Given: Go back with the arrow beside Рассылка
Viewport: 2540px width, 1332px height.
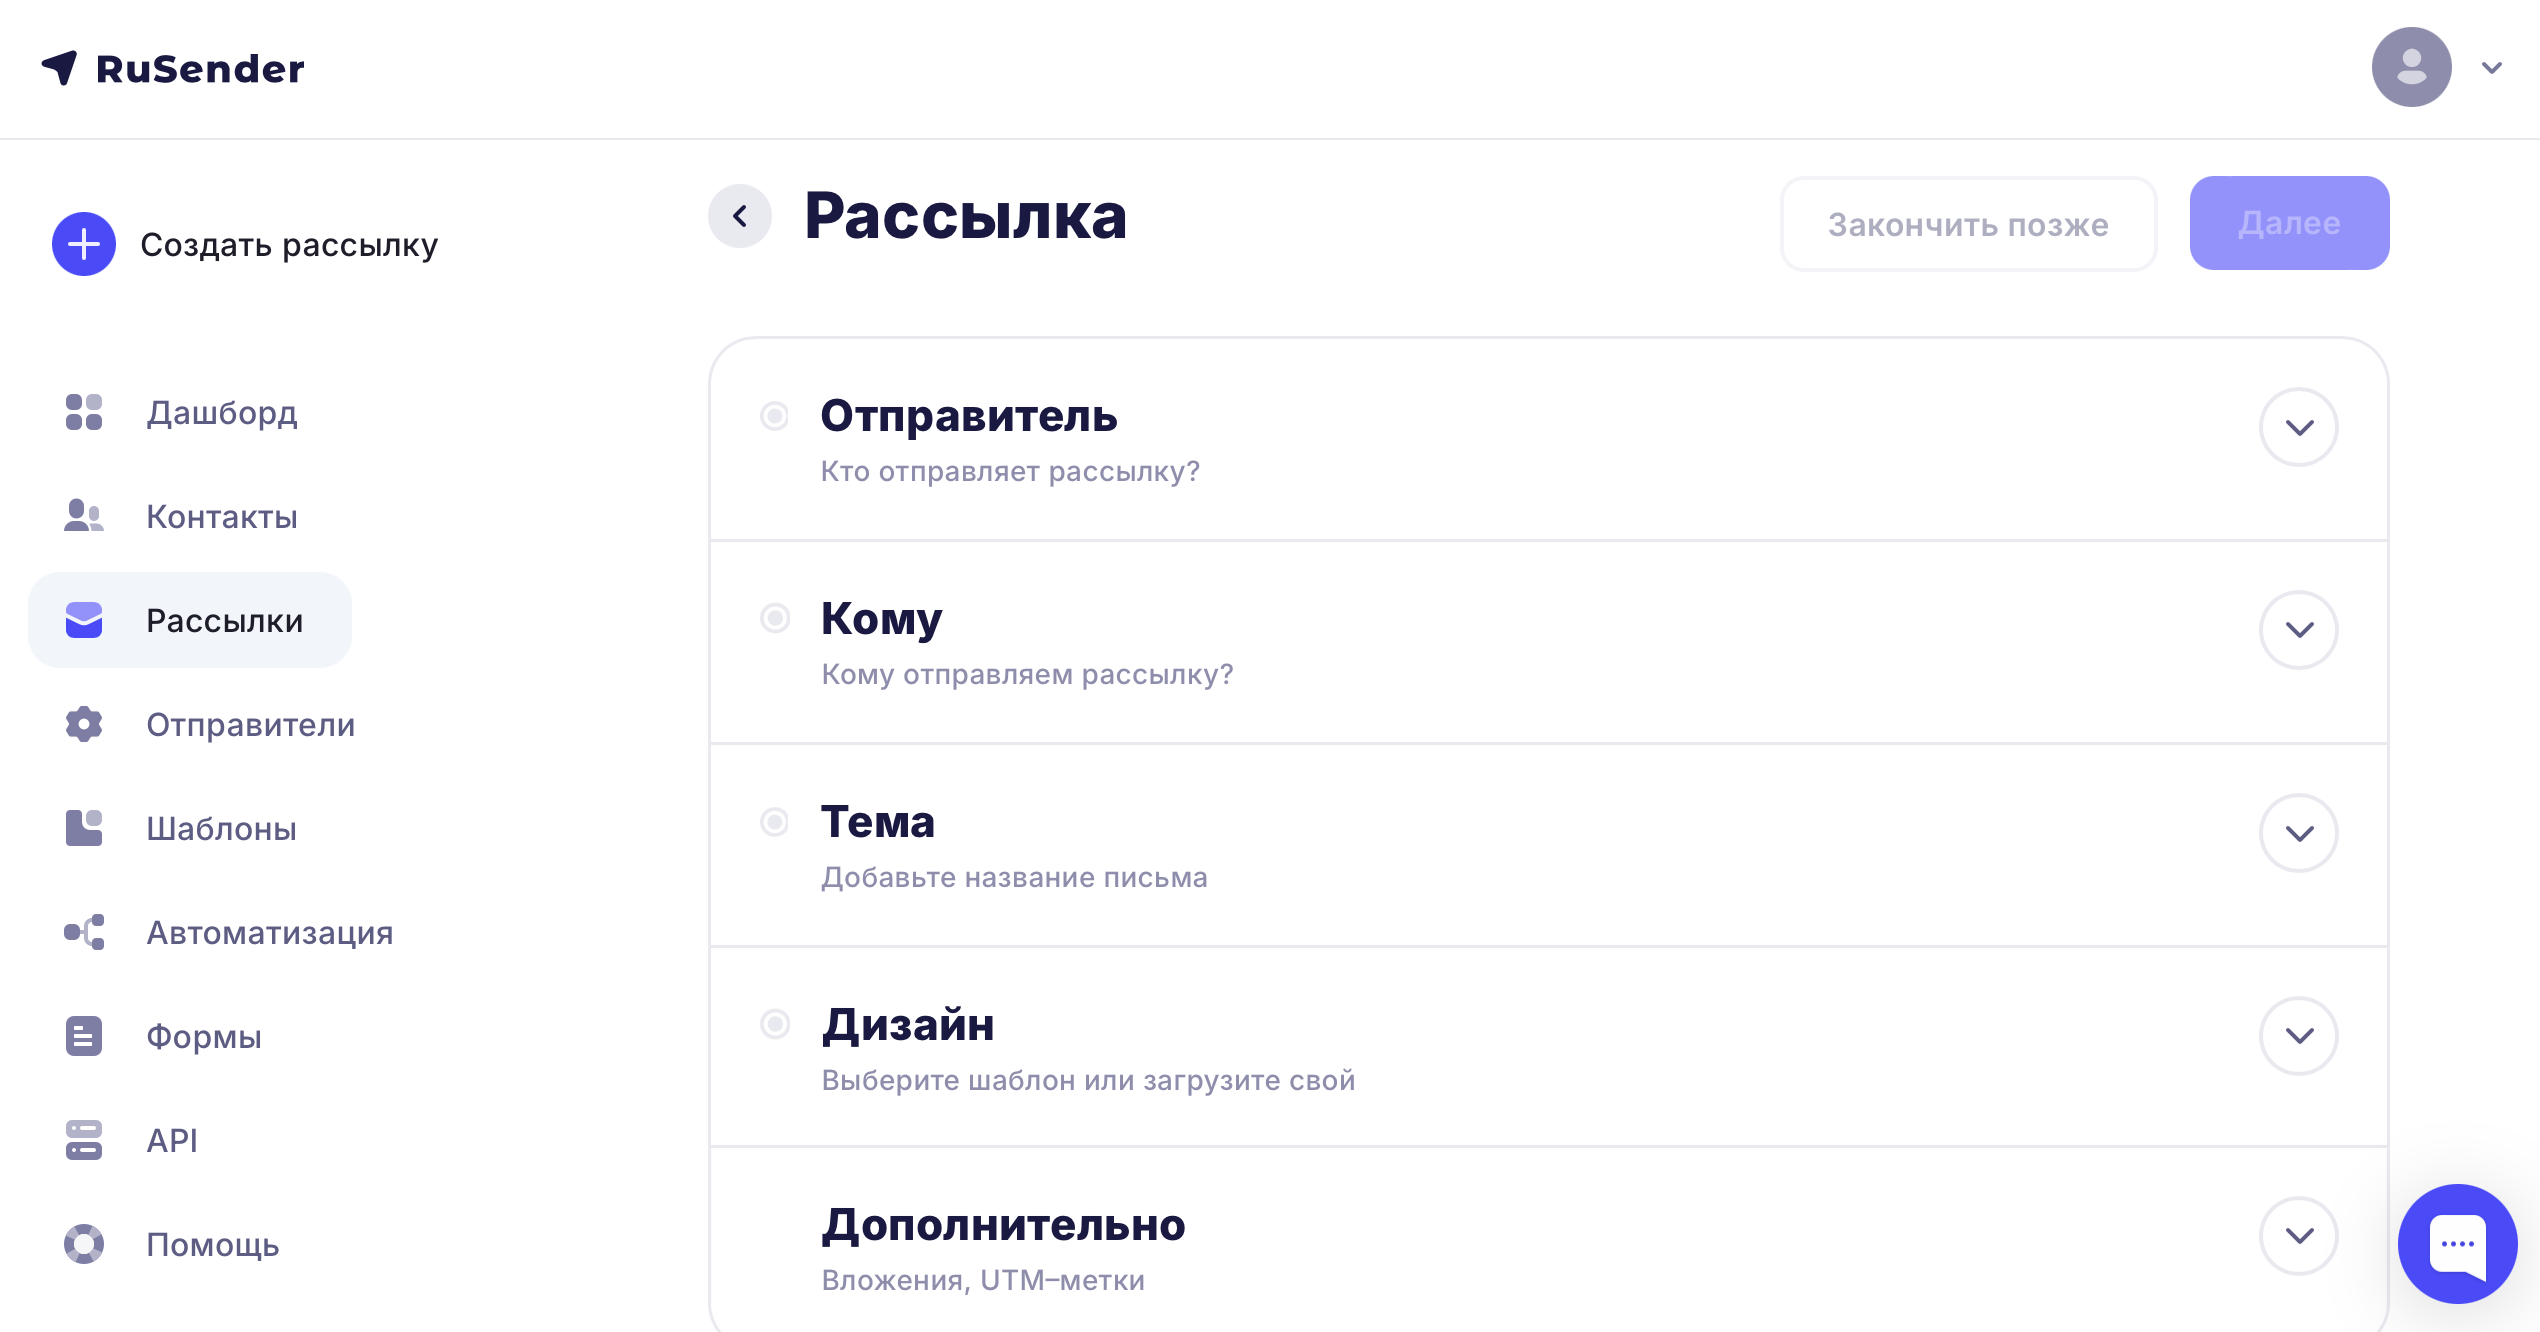Looking at the screenshot, I should 740,216.
